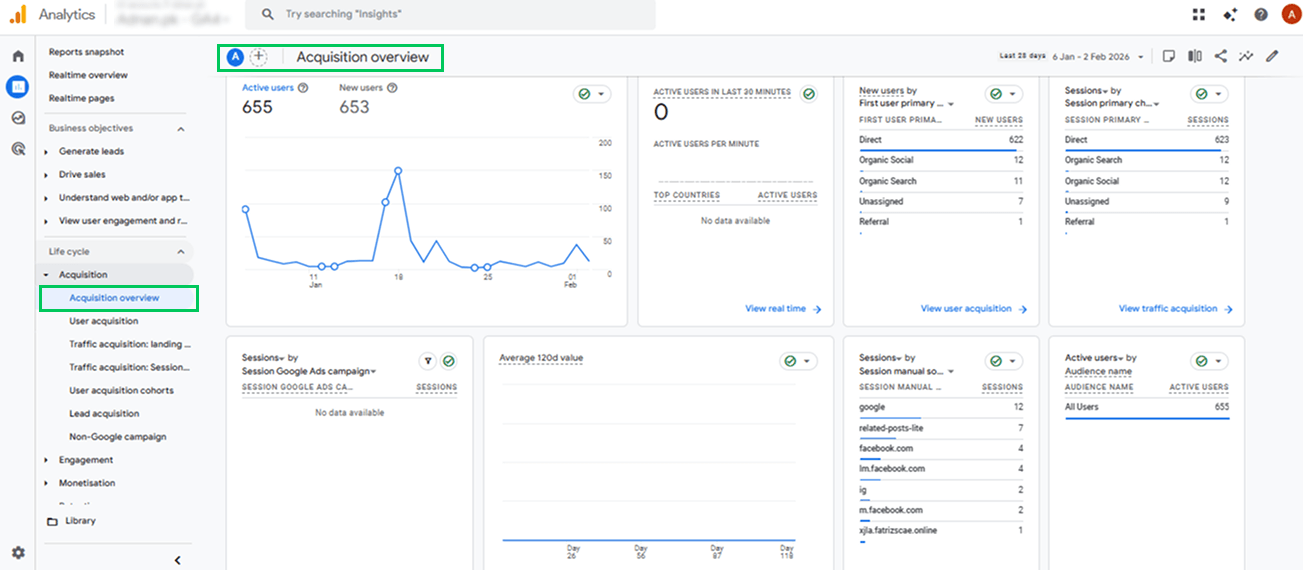This screenshot has width=1303, height=570.
Task: Collapse the Life cycle section
Action: click(x=181, y=252)
